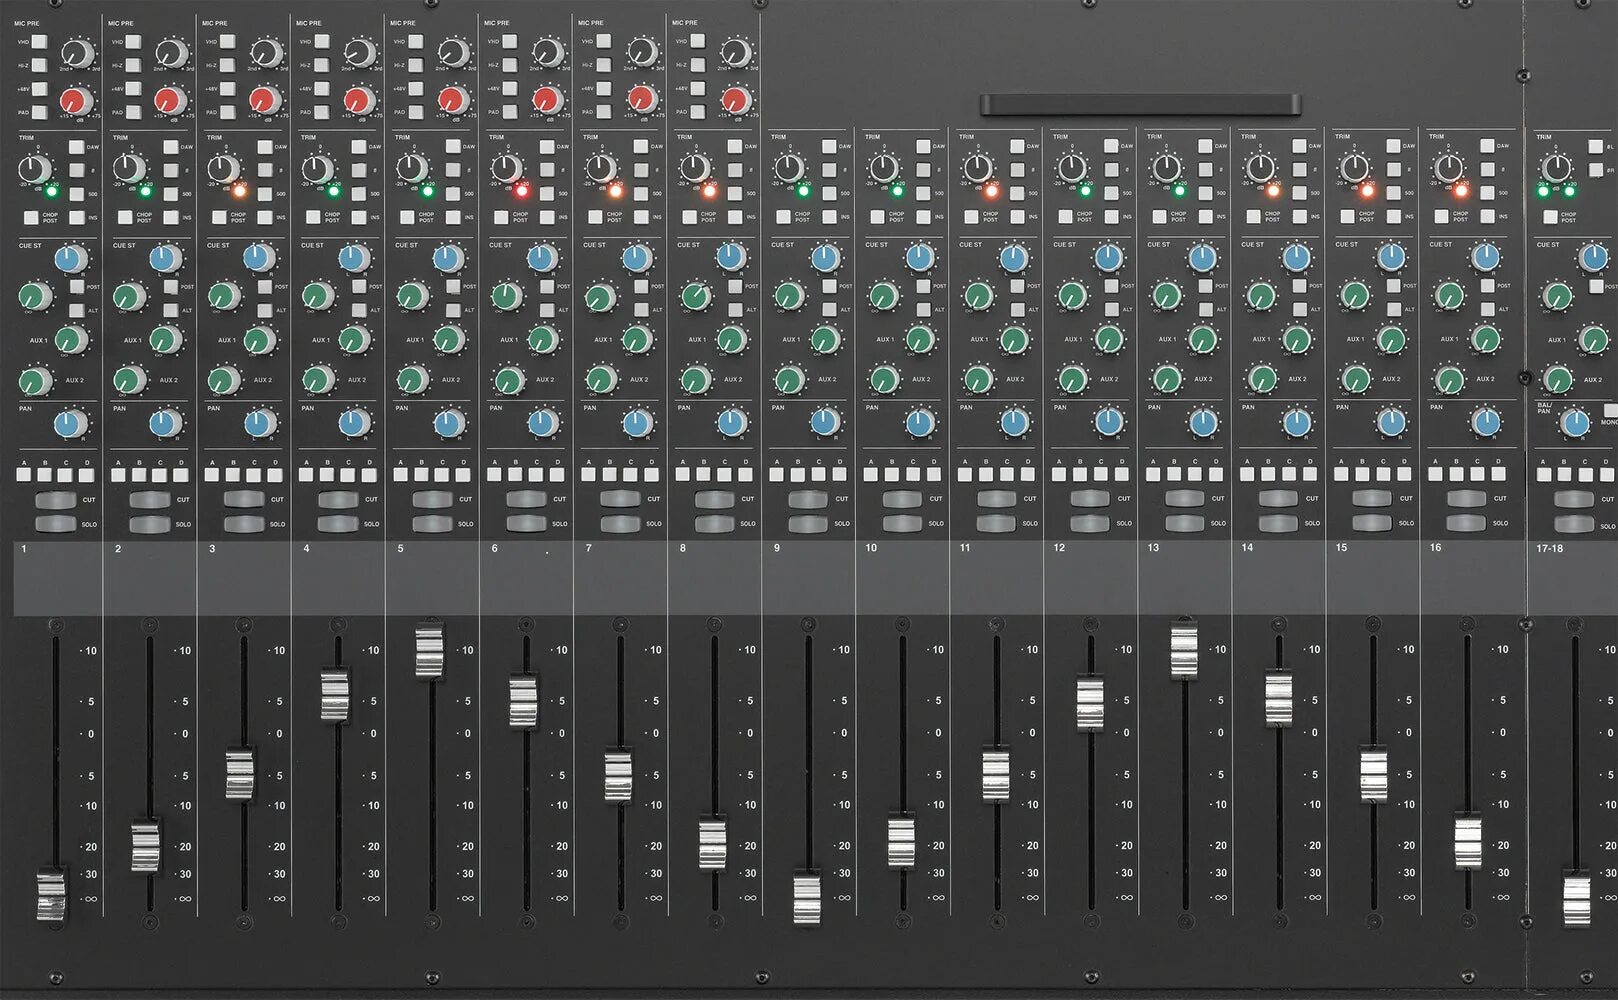Viewport: 1618px width, 1000px height.
Task: Solo channel 7 with its SOLO button
Action: tap(619, 523)
